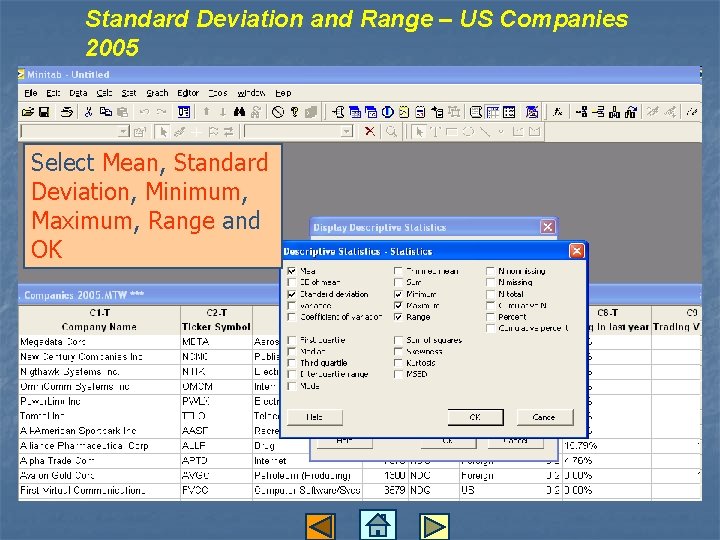
Task: Open the second toolbar combo box dropdown
Action: pos(346,132)
